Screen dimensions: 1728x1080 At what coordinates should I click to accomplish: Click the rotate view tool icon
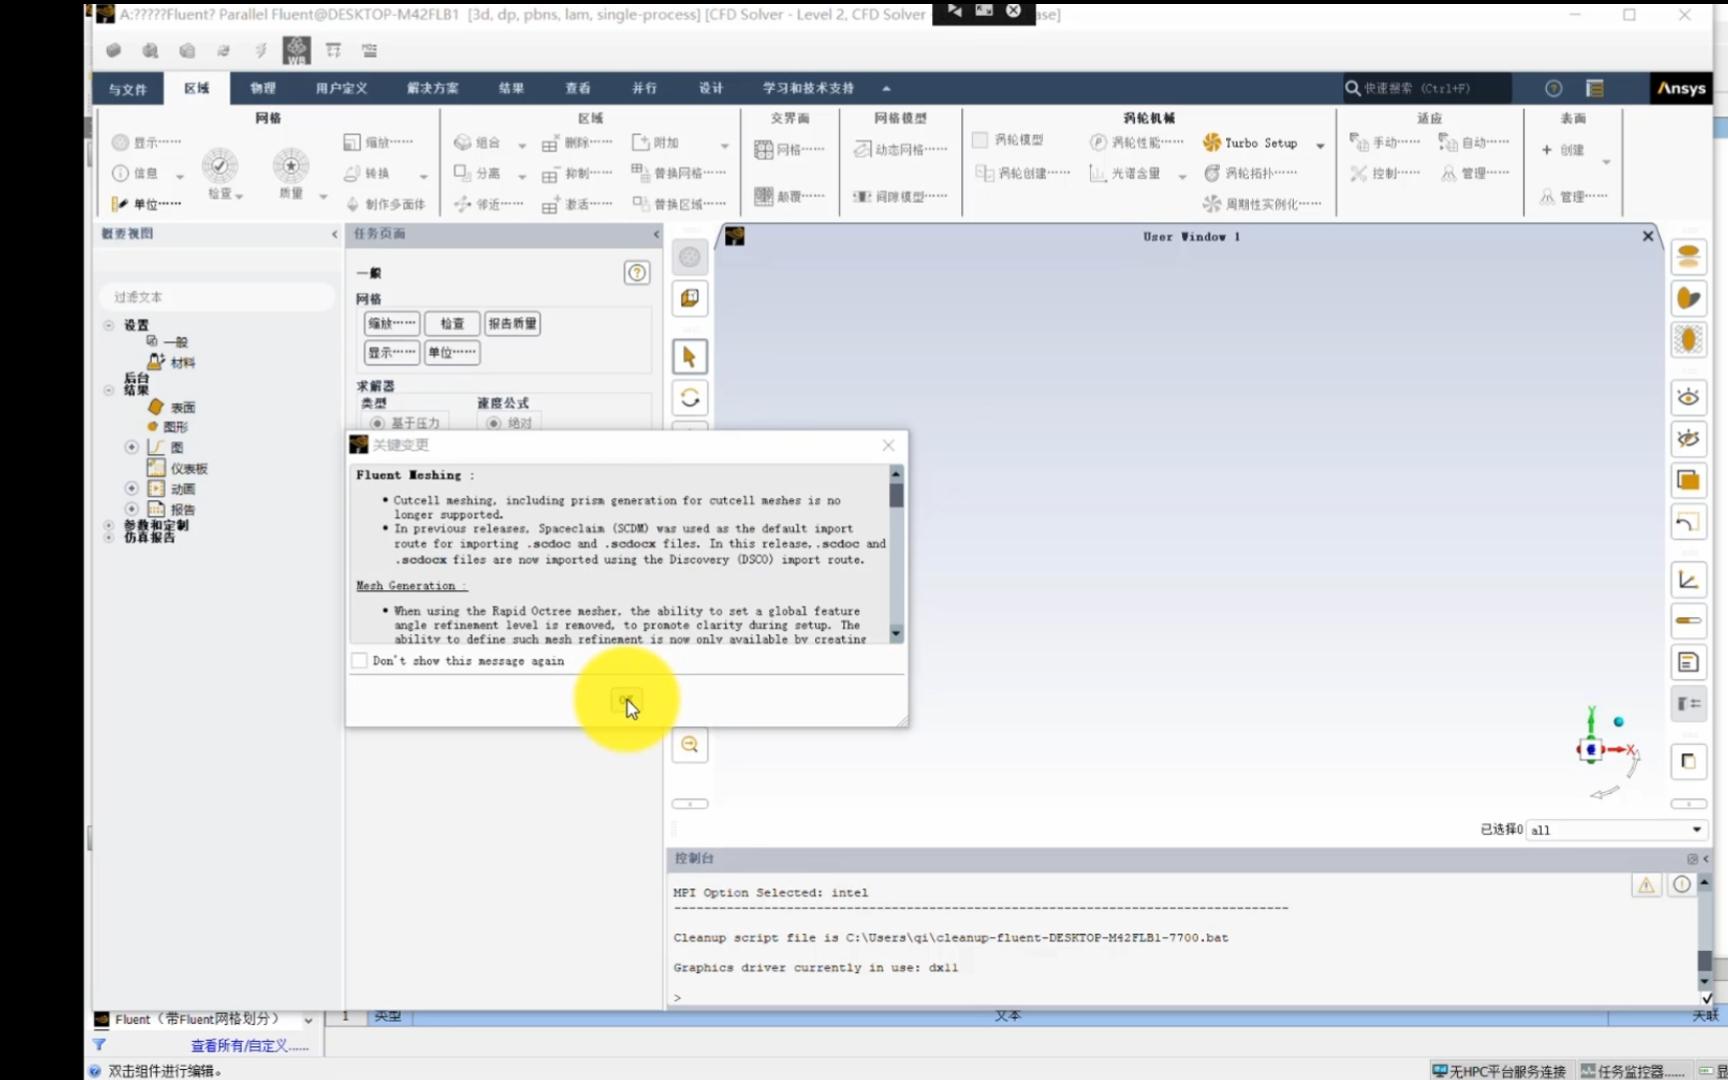tap(689, 398)
